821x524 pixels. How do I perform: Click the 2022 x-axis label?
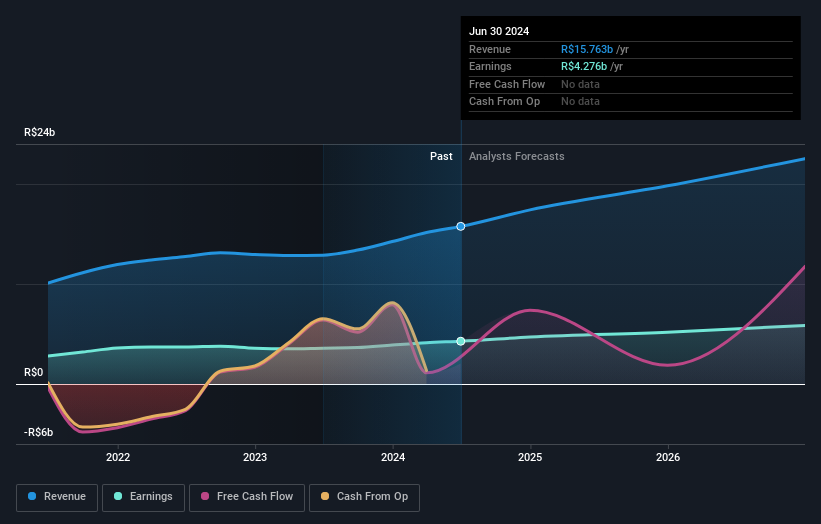(118, 457)
